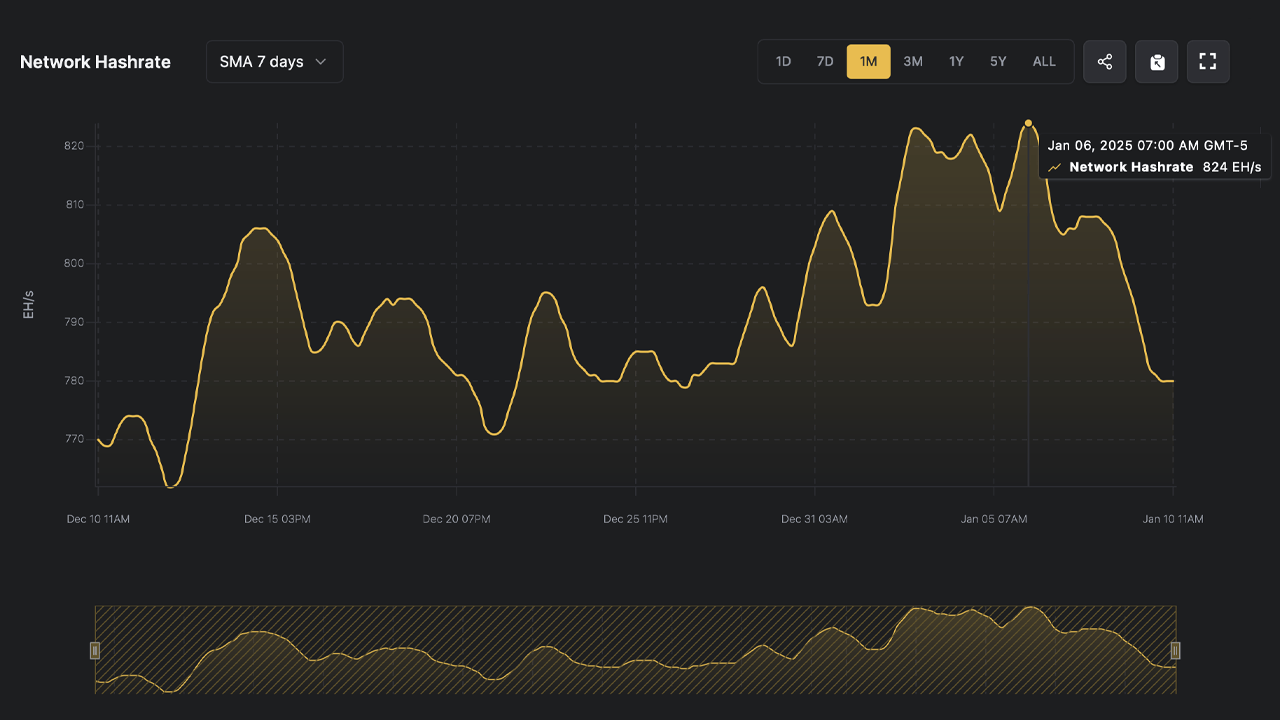Click the share chart icon
Screen dimensions: 1280x720
click(1105, 62)
